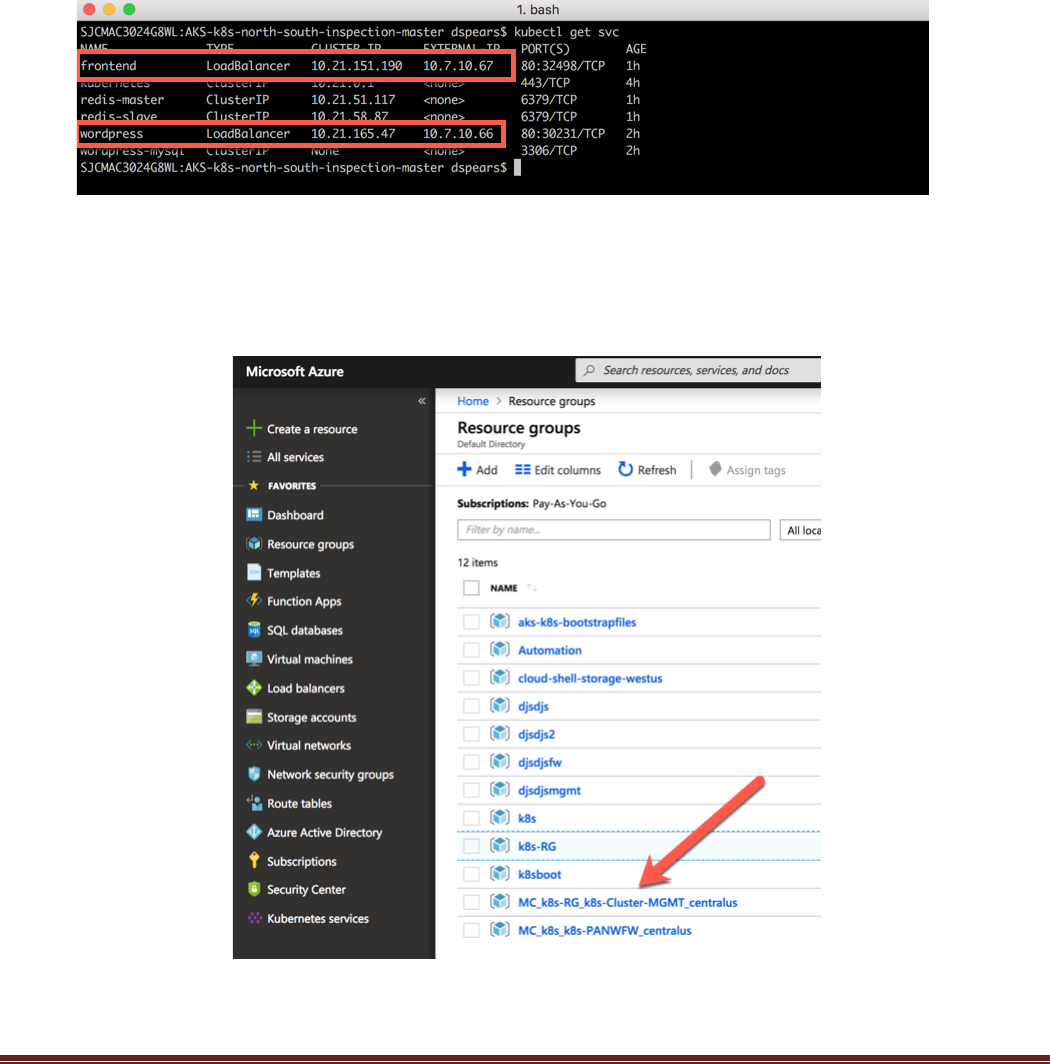Check the MC_k8s-RG_k8s-Cluster-MGMT_centralus checkbox
The image size is (1050, 1064).
pyautogui.click(x=471, y=902)
